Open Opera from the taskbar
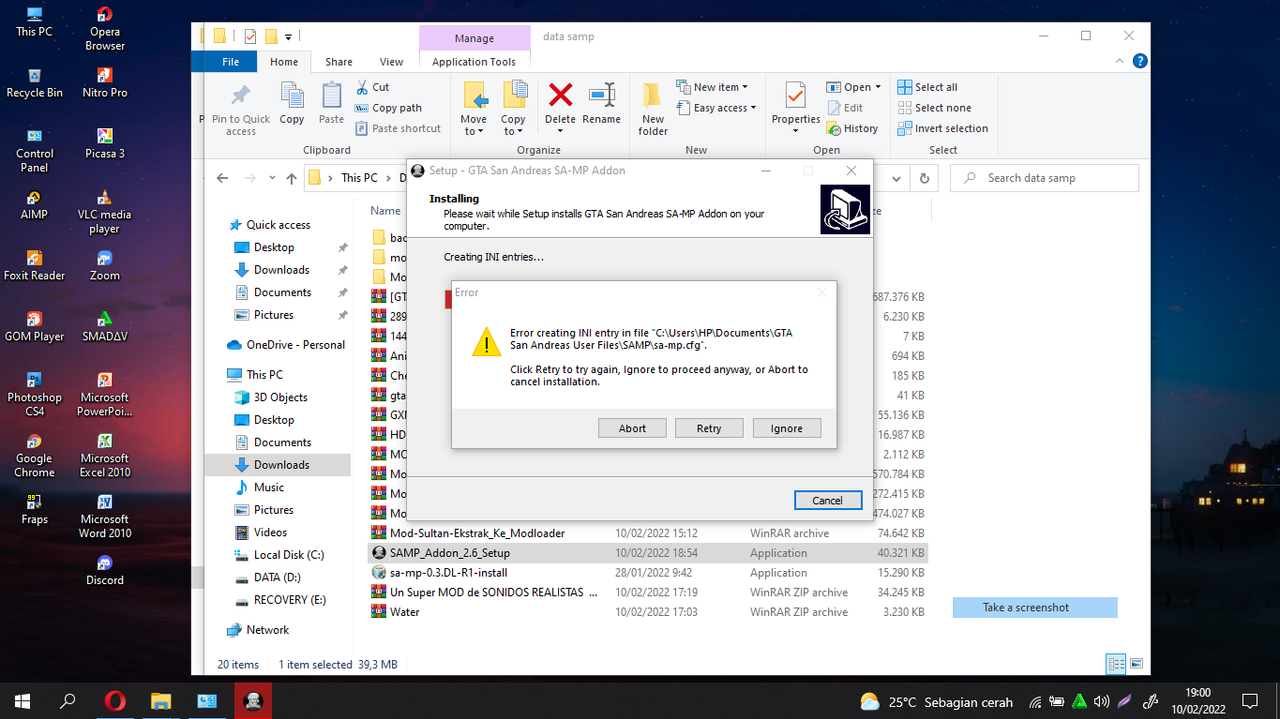 pos(114,701)
